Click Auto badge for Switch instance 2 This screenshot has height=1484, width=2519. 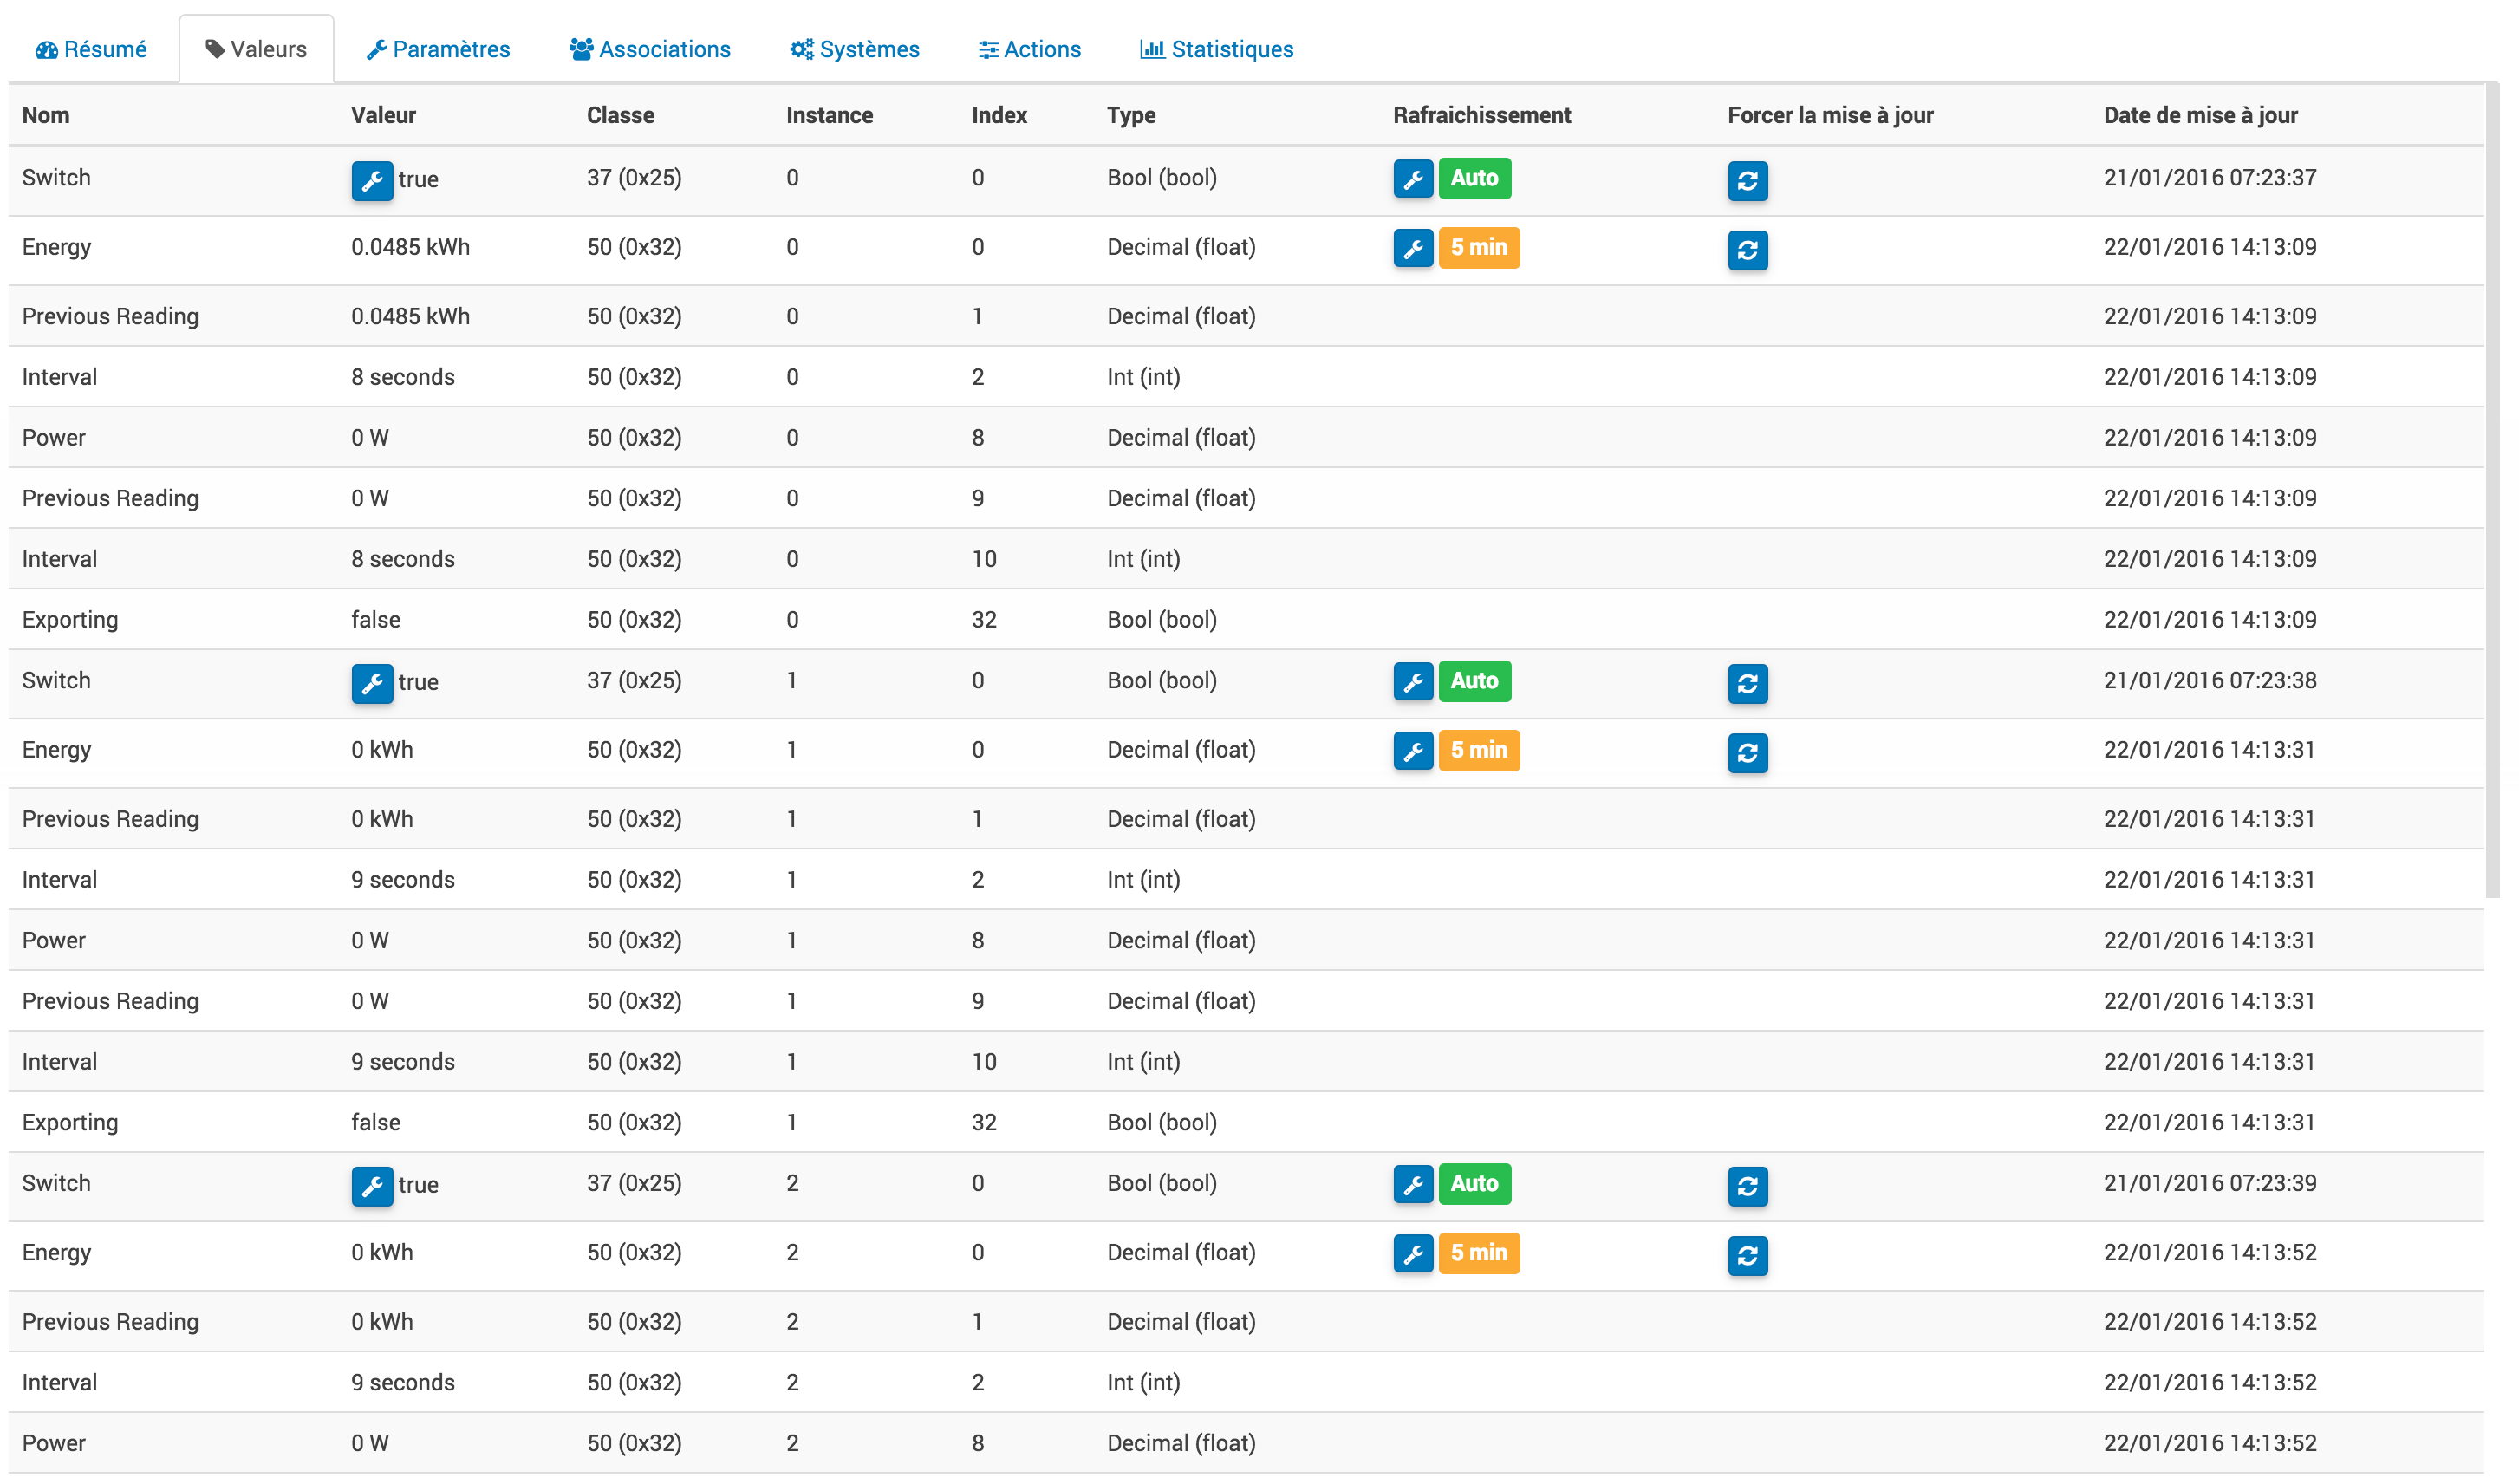pos(1475,1185)
